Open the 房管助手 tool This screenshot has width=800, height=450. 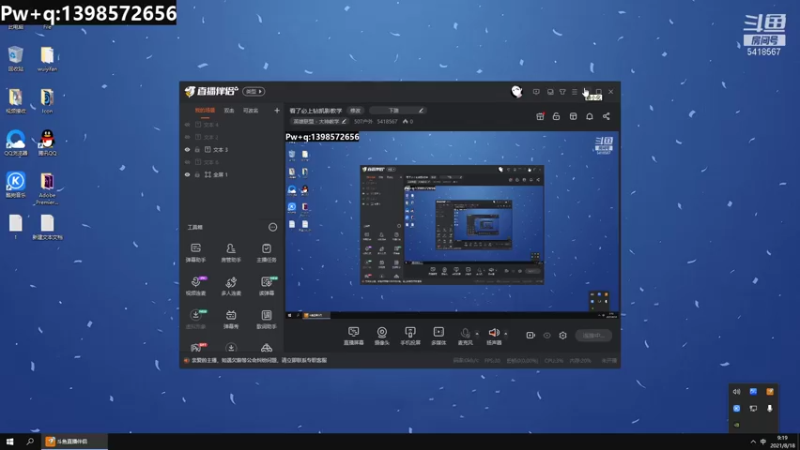click(x=231, y=253)
